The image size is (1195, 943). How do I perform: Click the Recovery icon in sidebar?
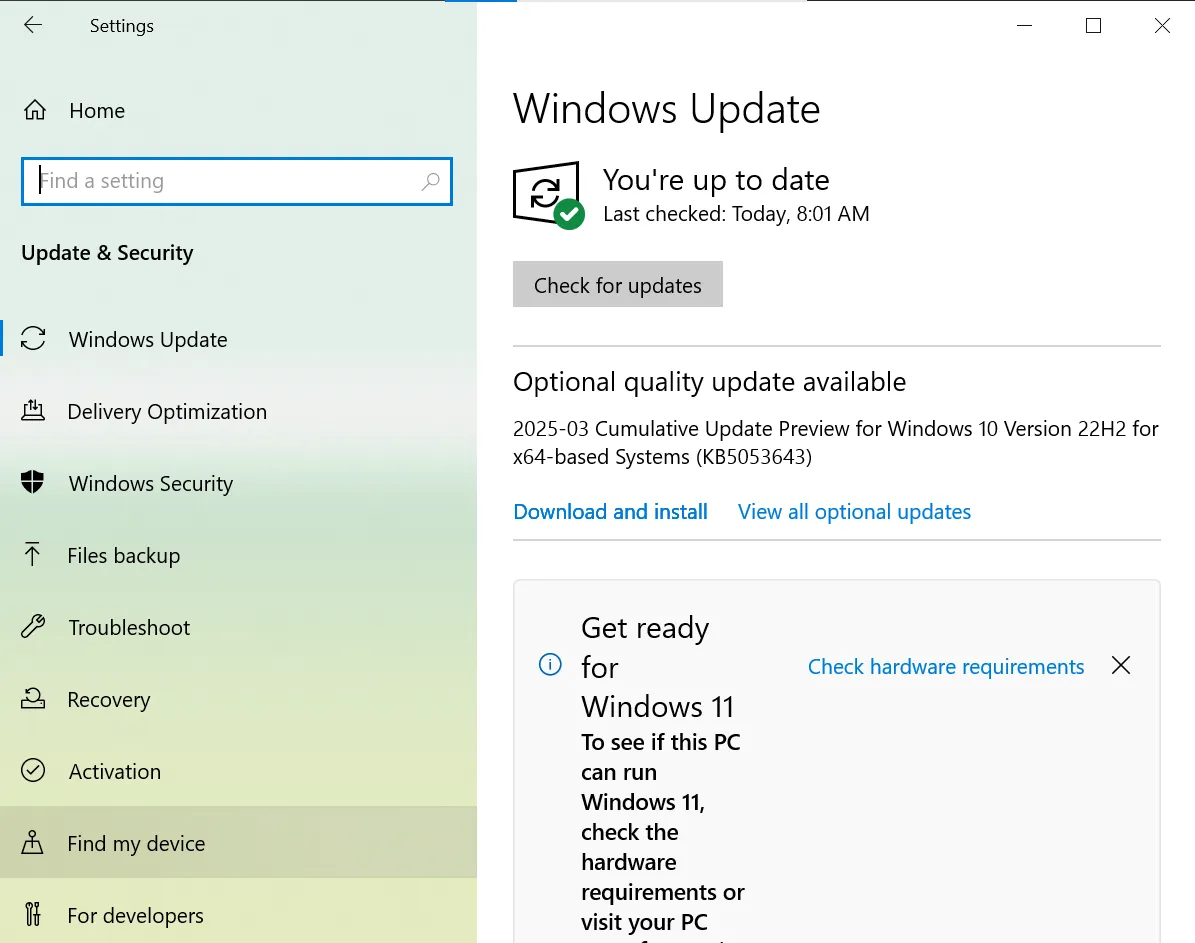[x=33, y=700]
